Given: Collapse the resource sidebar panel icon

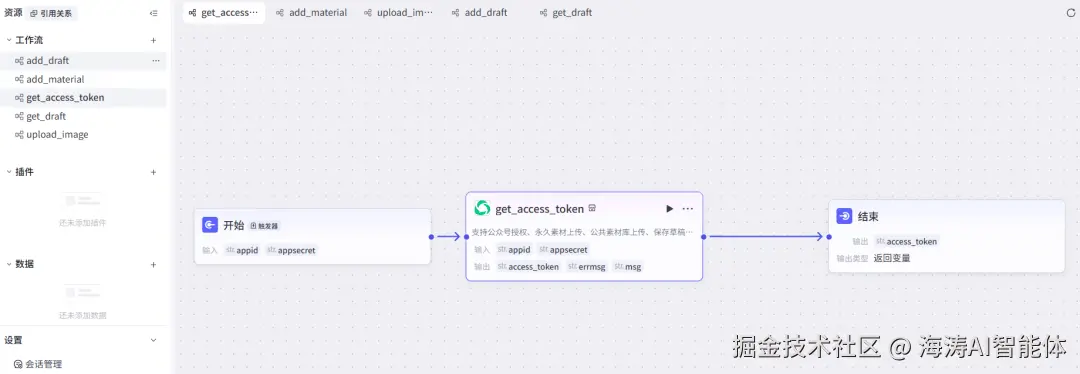Looking at the screenshot, I should coord(153,13).
